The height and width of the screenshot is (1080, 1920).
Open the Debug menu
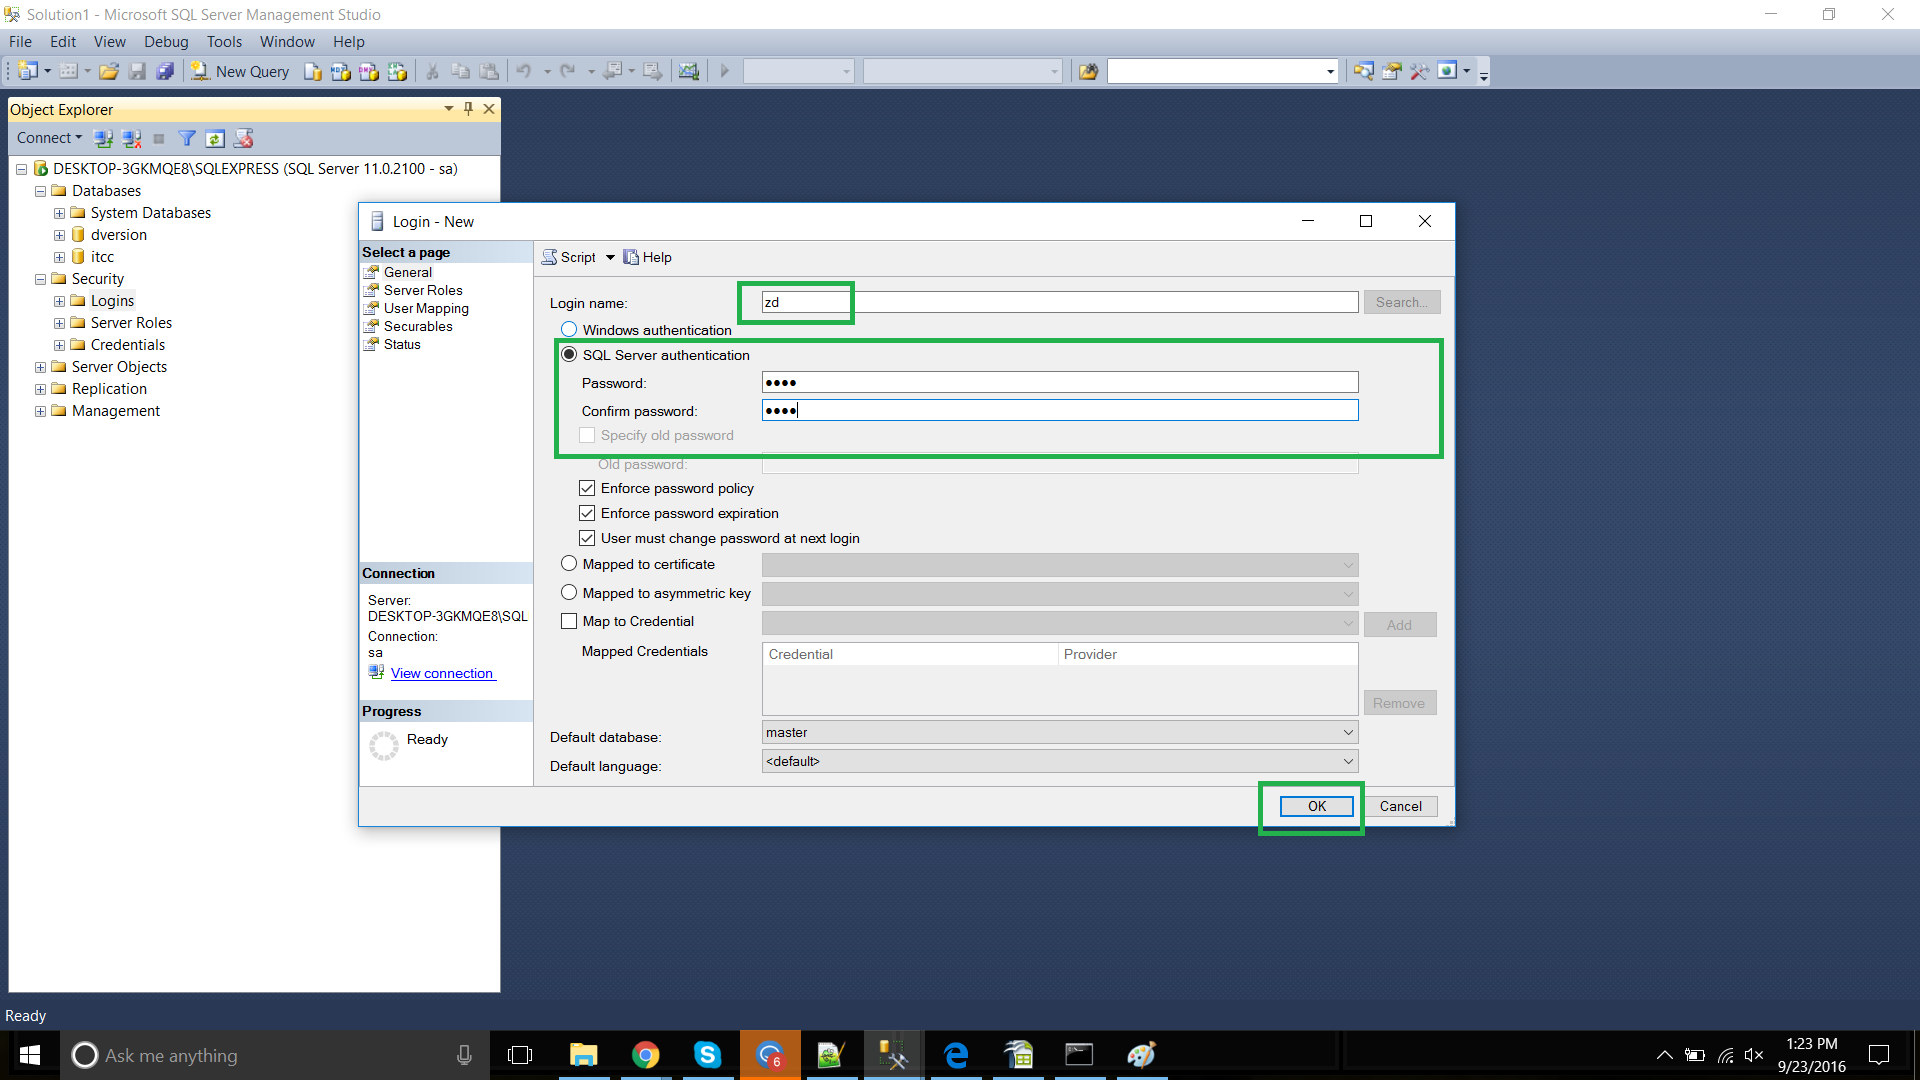pos(166,41)
